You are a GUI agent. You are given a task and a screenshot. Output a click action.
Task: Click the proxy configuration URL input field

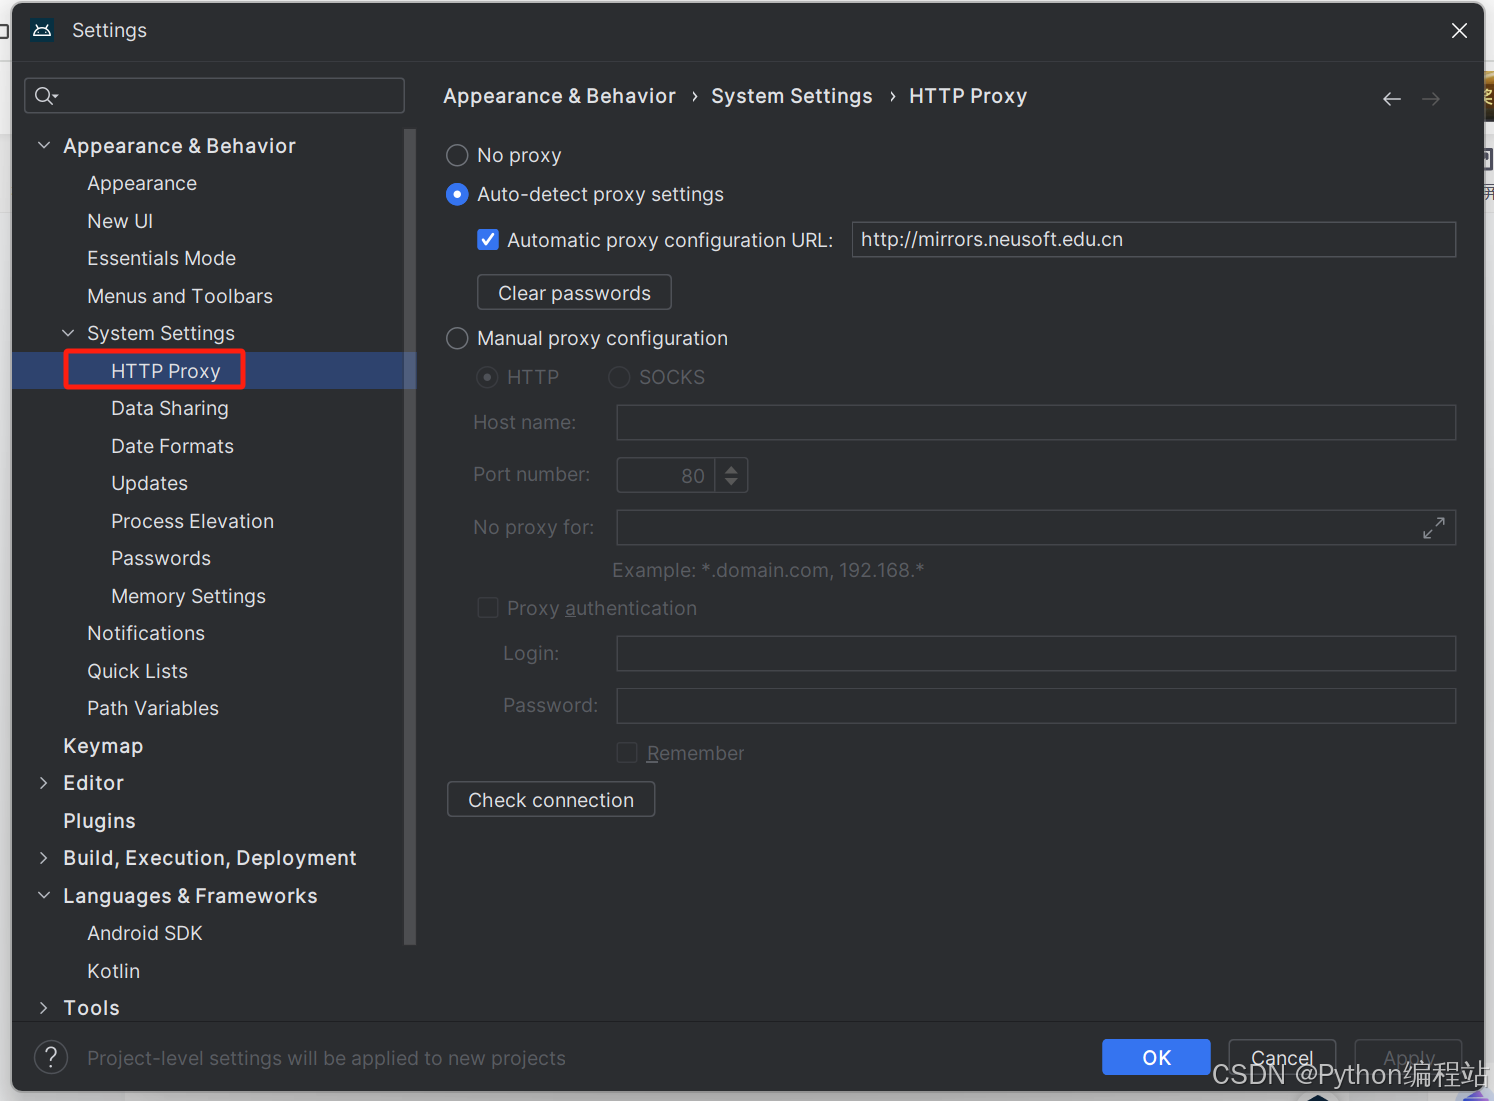coord(1152,239)
